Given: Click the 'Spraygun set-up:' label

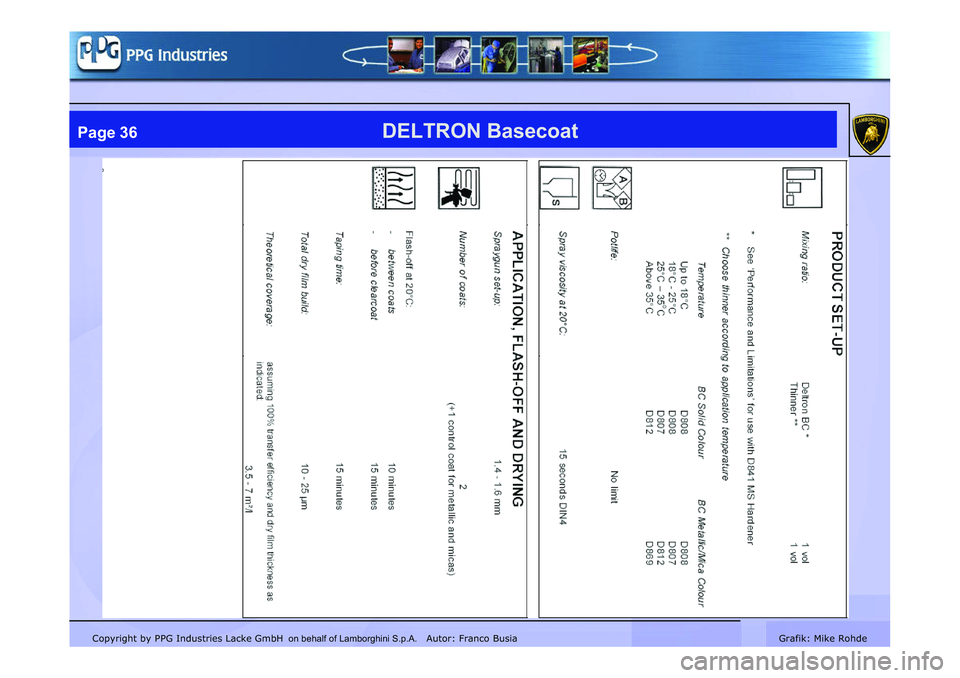Looking at the screenshot, I should point(498,268).
